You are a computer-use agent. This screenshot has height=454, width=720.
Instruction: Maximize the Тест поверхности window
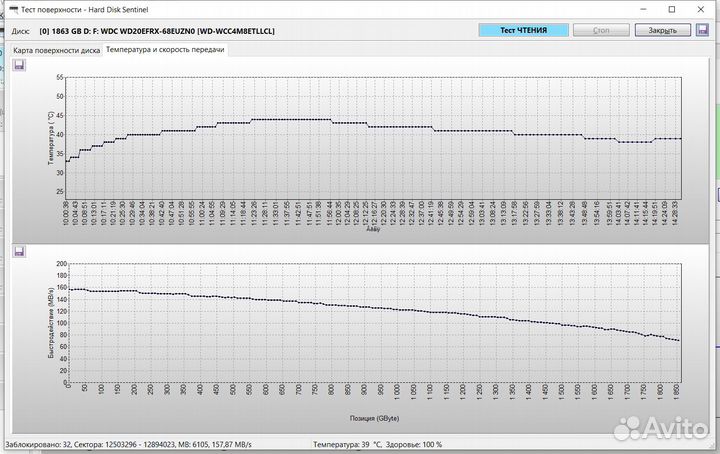click(x=652, y=8)
